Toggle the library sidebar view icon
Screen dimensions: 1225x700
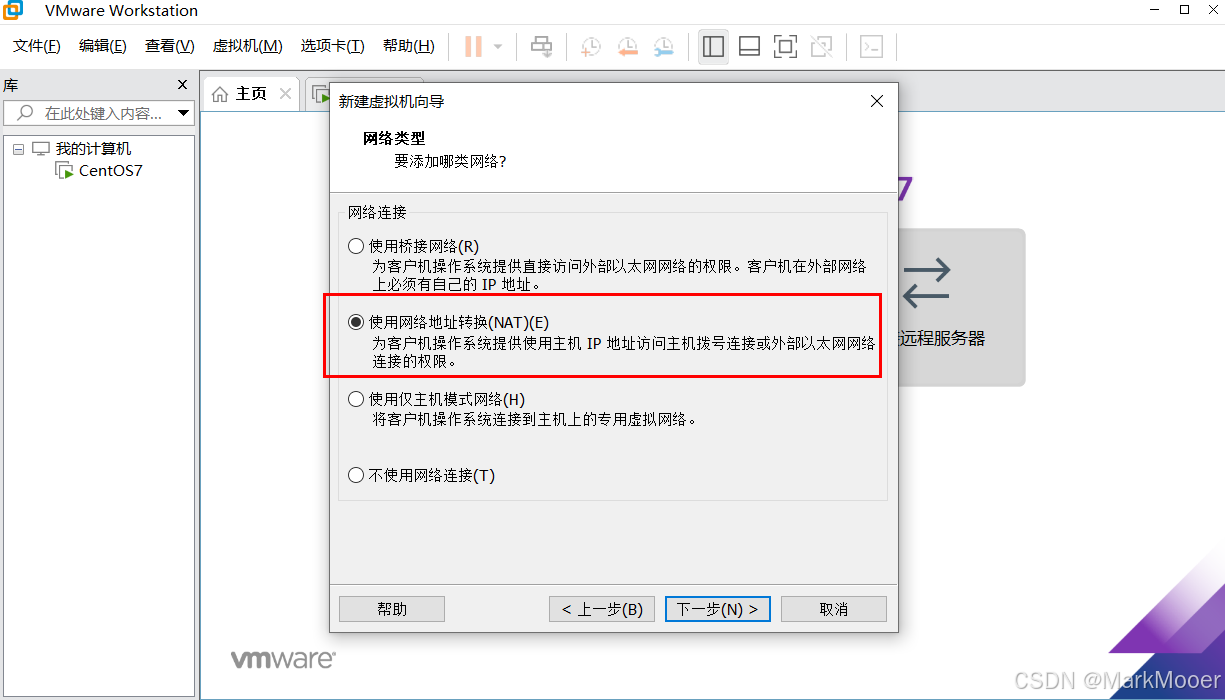(x=713, y=46)
